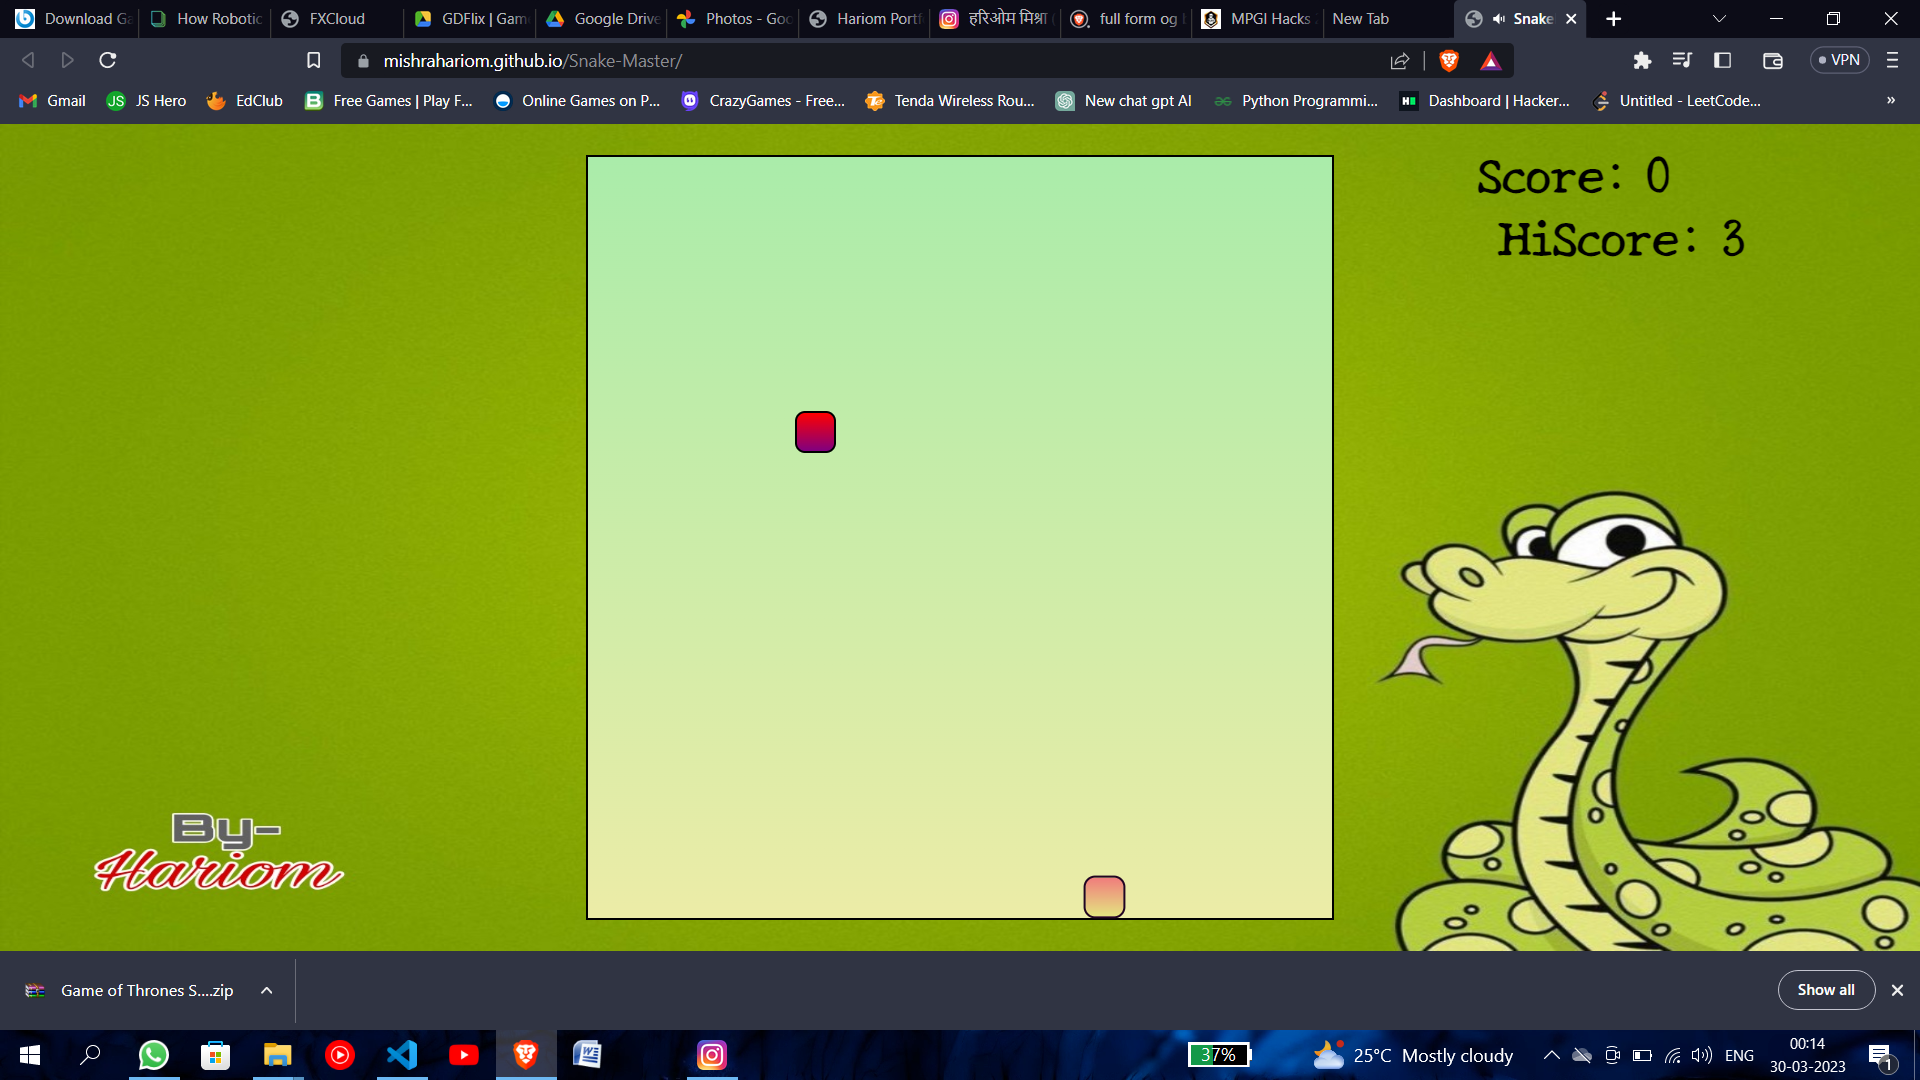1920x1080 pixels.
Task: Open Visual Studio Code from taskbar
Action: 402,1055
